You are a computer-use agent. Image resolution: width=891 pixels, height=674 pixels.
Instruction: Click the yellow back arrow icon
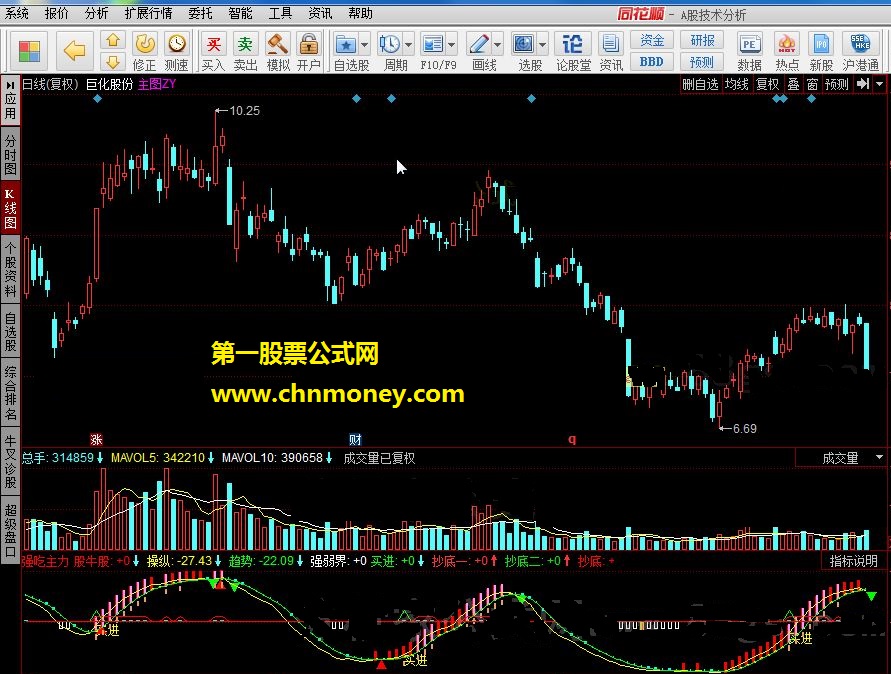coord(74,51)
